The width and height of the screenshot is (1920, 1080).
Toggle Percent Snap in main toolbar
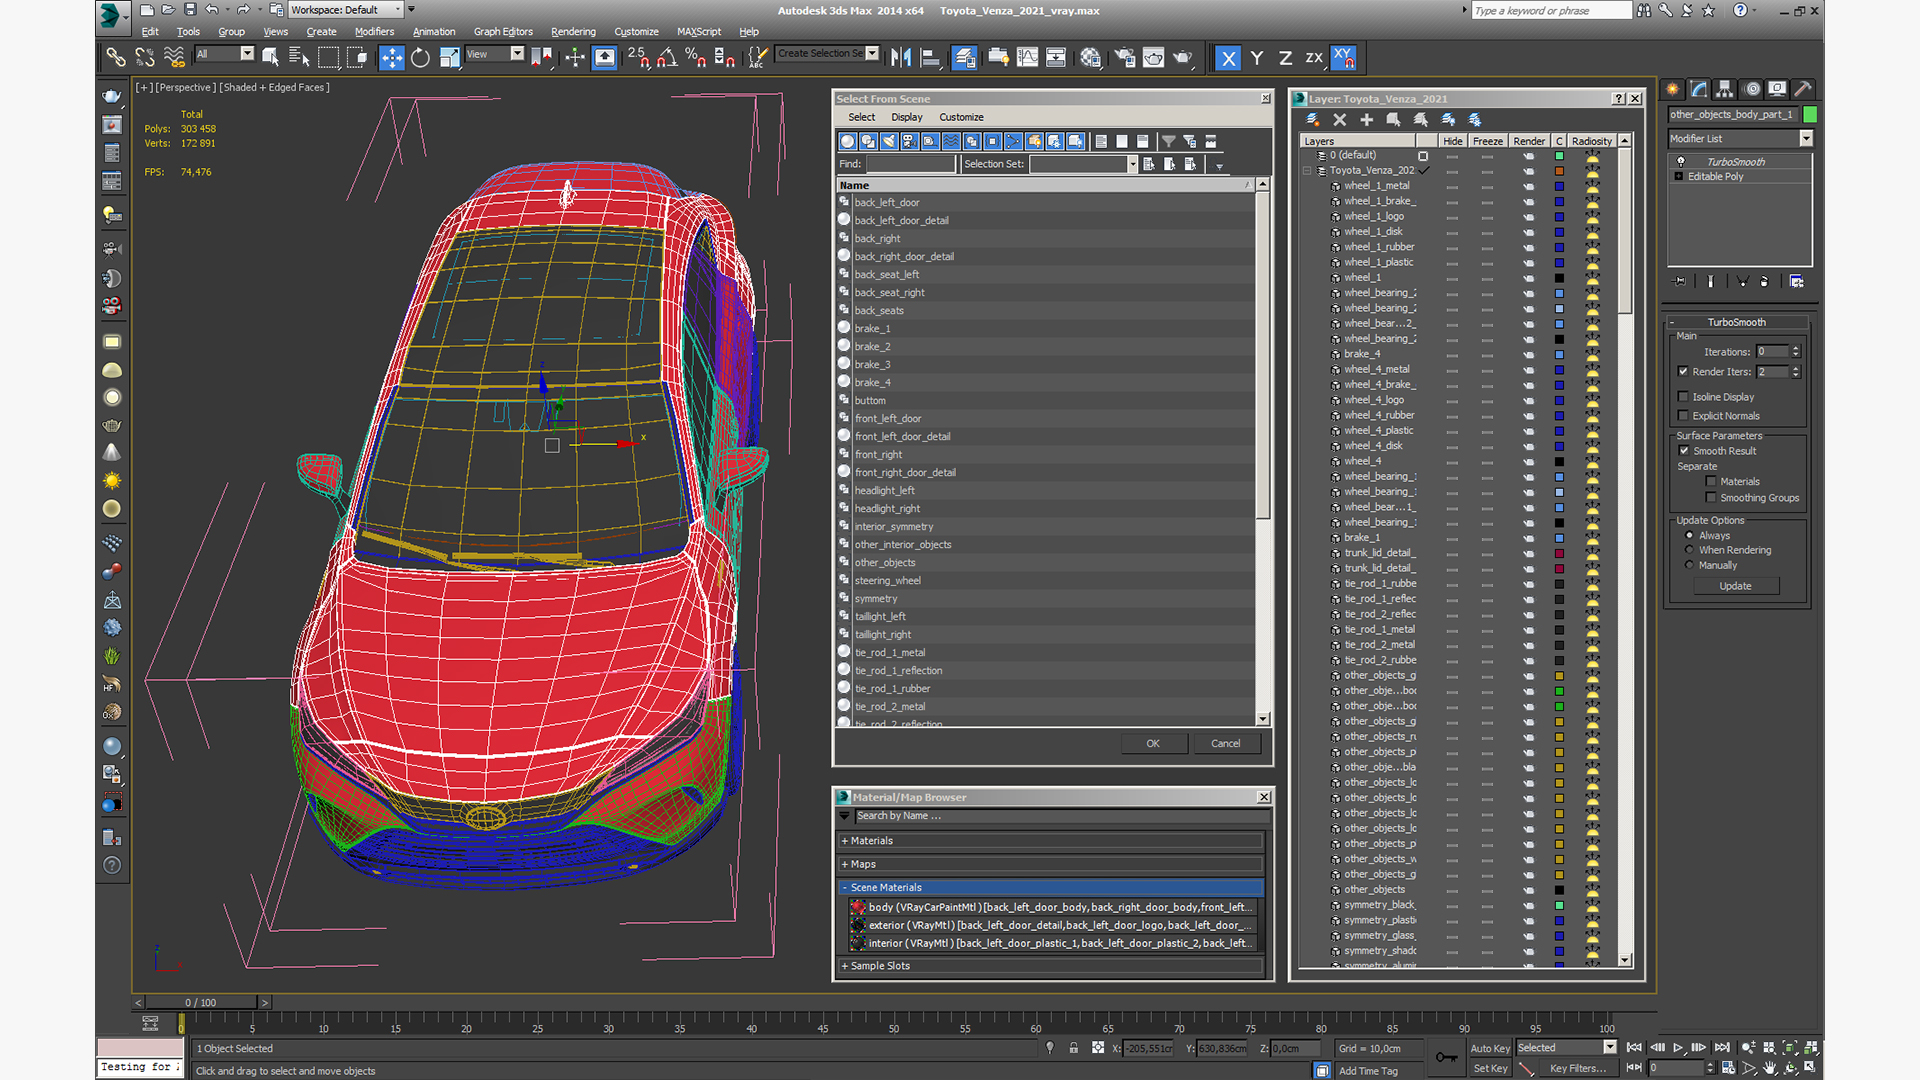[696, 58]
